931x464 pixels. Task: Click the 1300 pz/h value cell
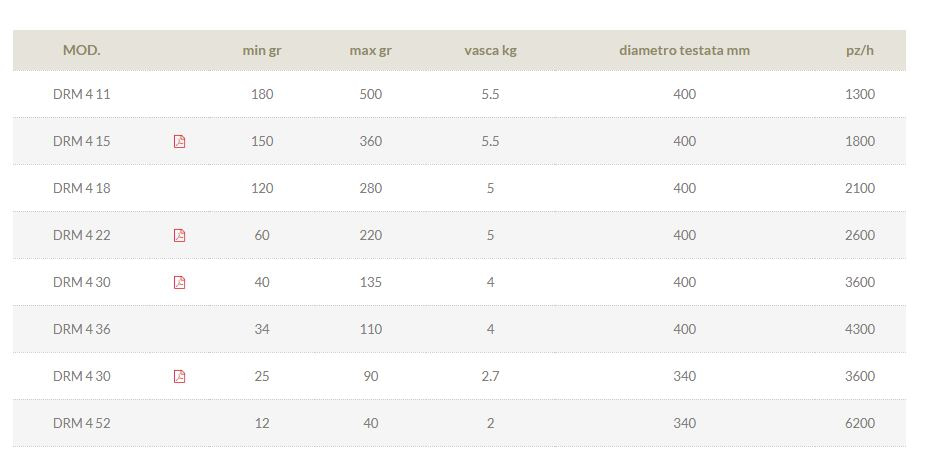(860, 94)
